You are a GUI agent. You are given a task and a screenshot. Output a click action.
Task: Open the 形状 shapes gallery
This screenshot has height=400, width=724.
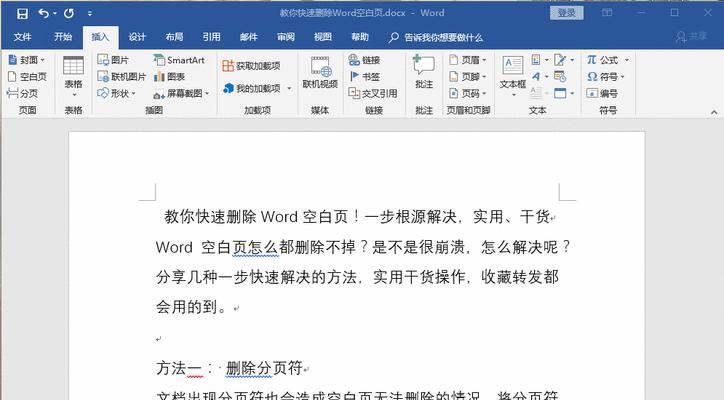pyautogui.click(x=116, y=93)
